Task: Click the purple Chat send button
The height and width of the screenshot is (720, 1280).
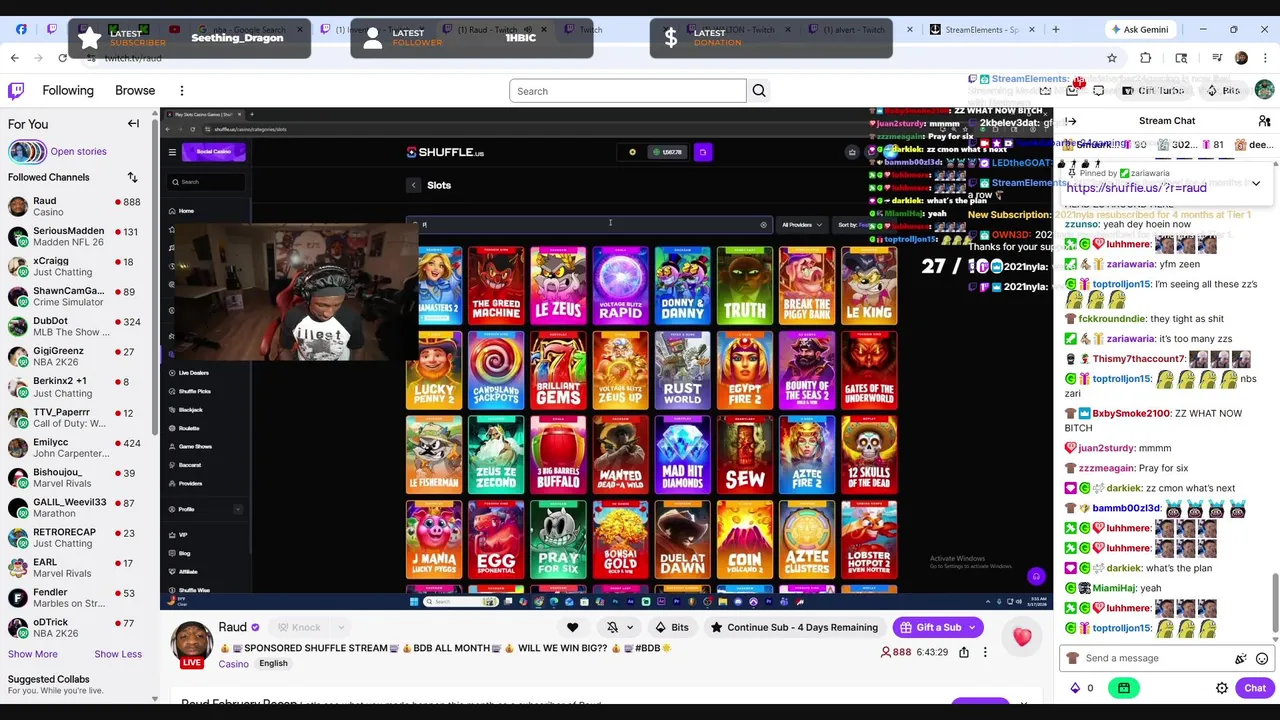Action: pyautogui.click(x=1255, y=688)
